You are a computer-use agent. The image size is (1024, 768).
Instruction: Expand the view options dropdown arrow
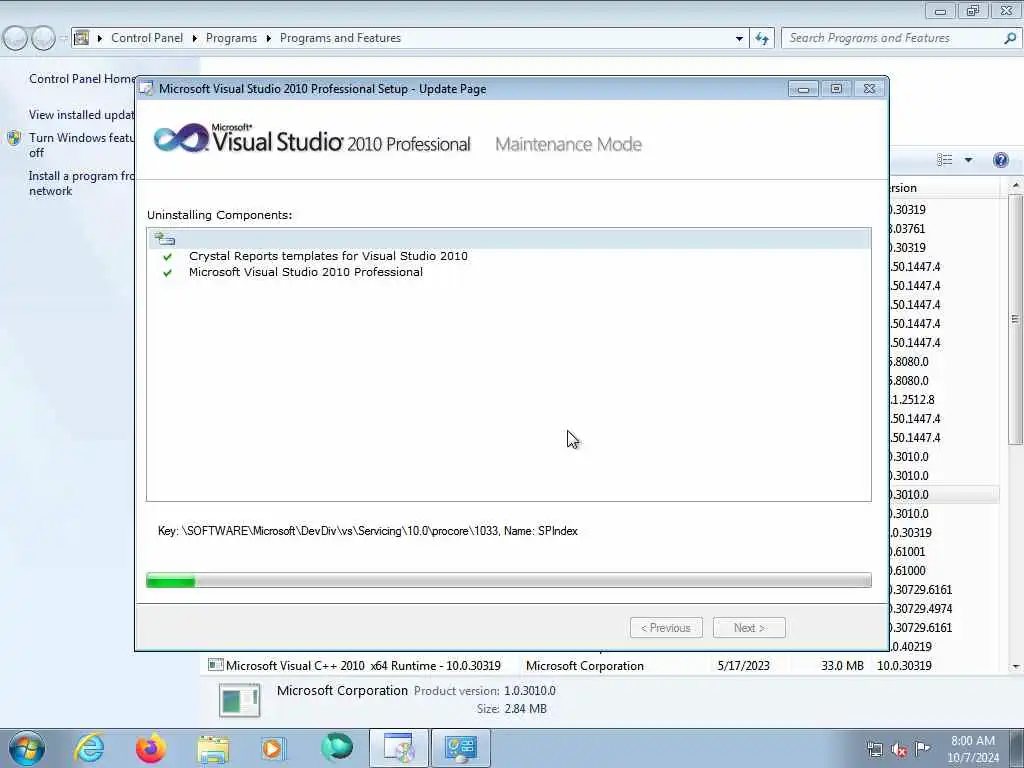pyautogui.click(x=968, y=160)
